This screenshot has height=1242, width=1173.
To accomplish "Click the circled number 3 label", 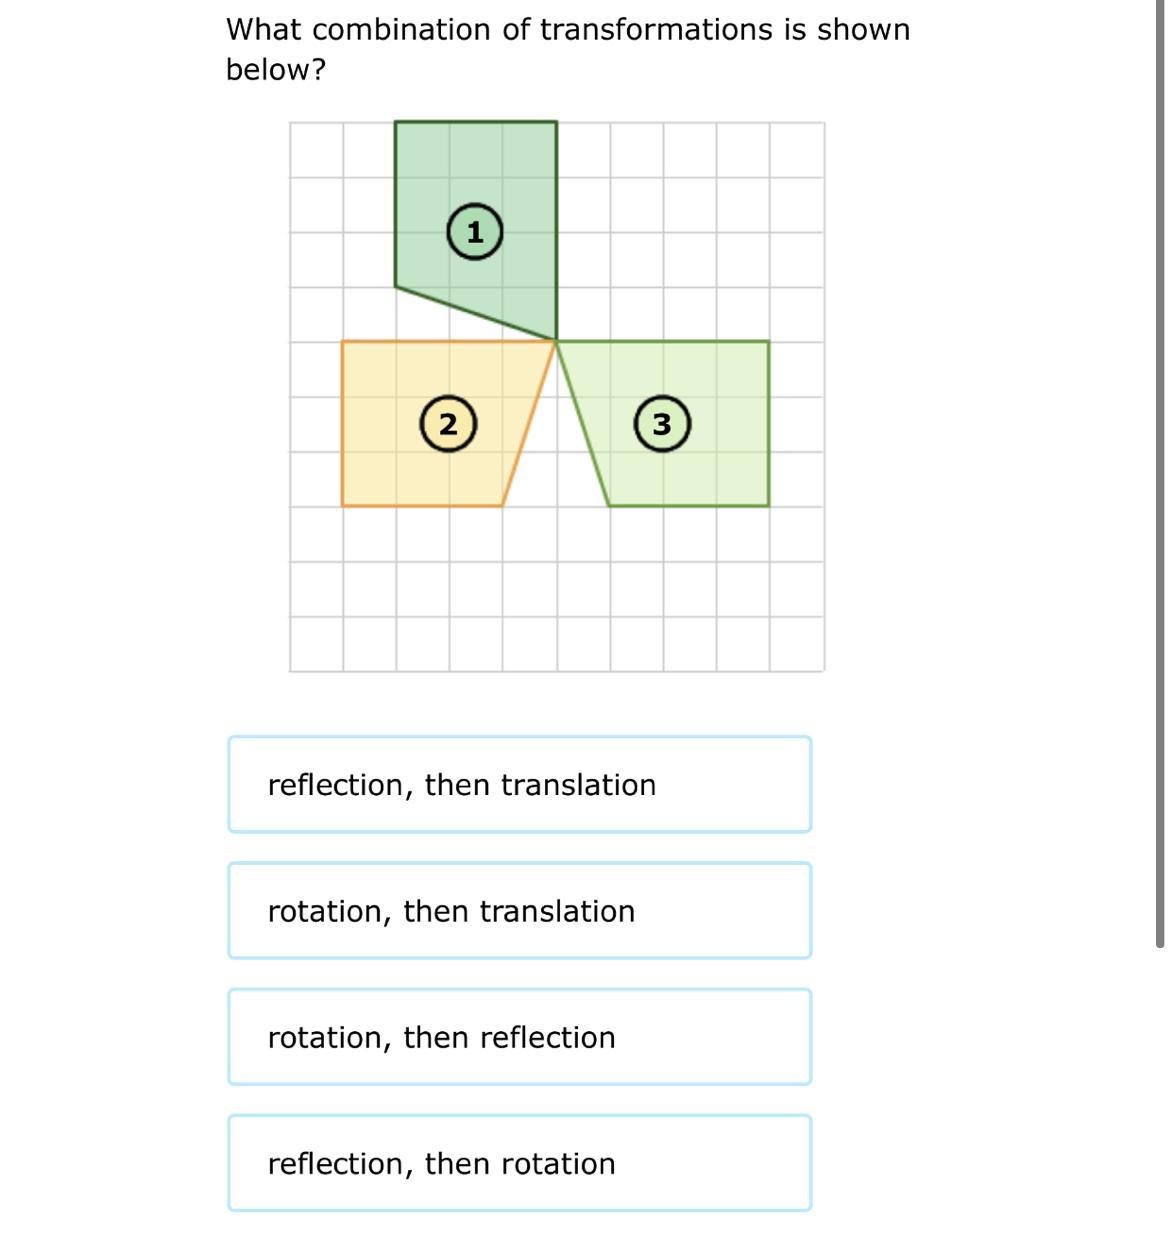I will pos(661,424).
